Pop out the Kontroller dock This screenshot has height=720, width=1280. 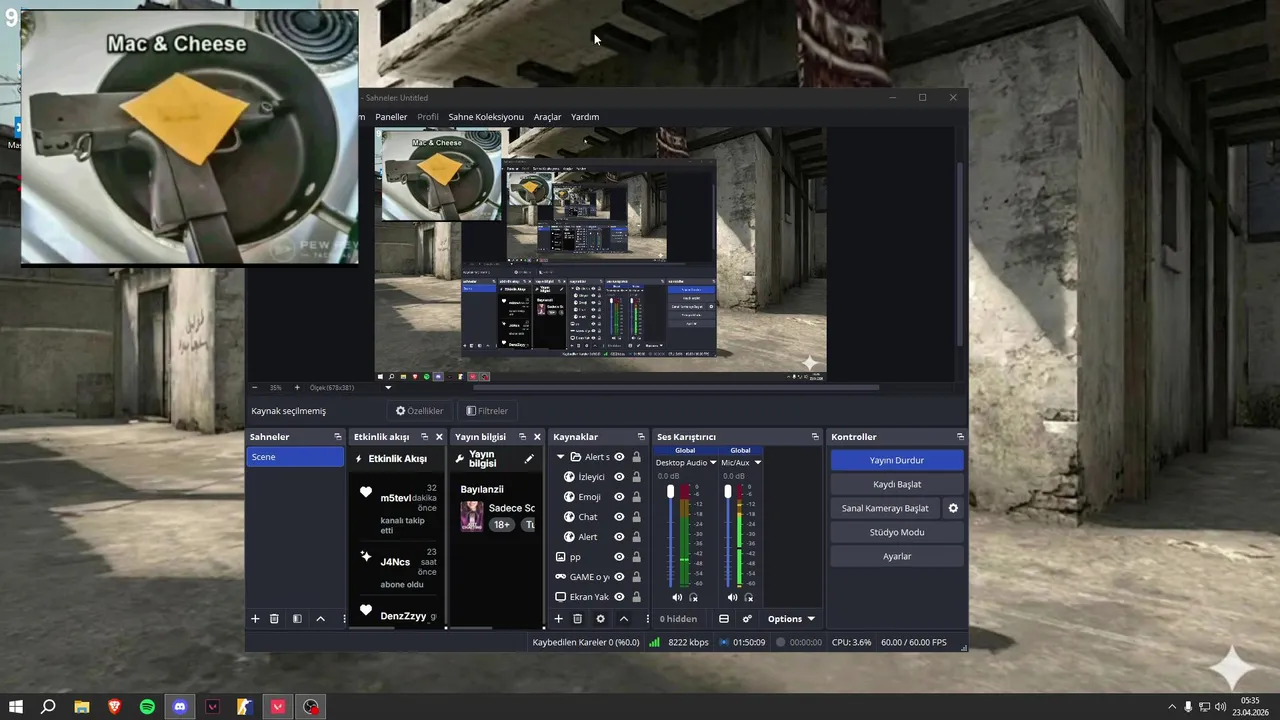pos(960,437)
